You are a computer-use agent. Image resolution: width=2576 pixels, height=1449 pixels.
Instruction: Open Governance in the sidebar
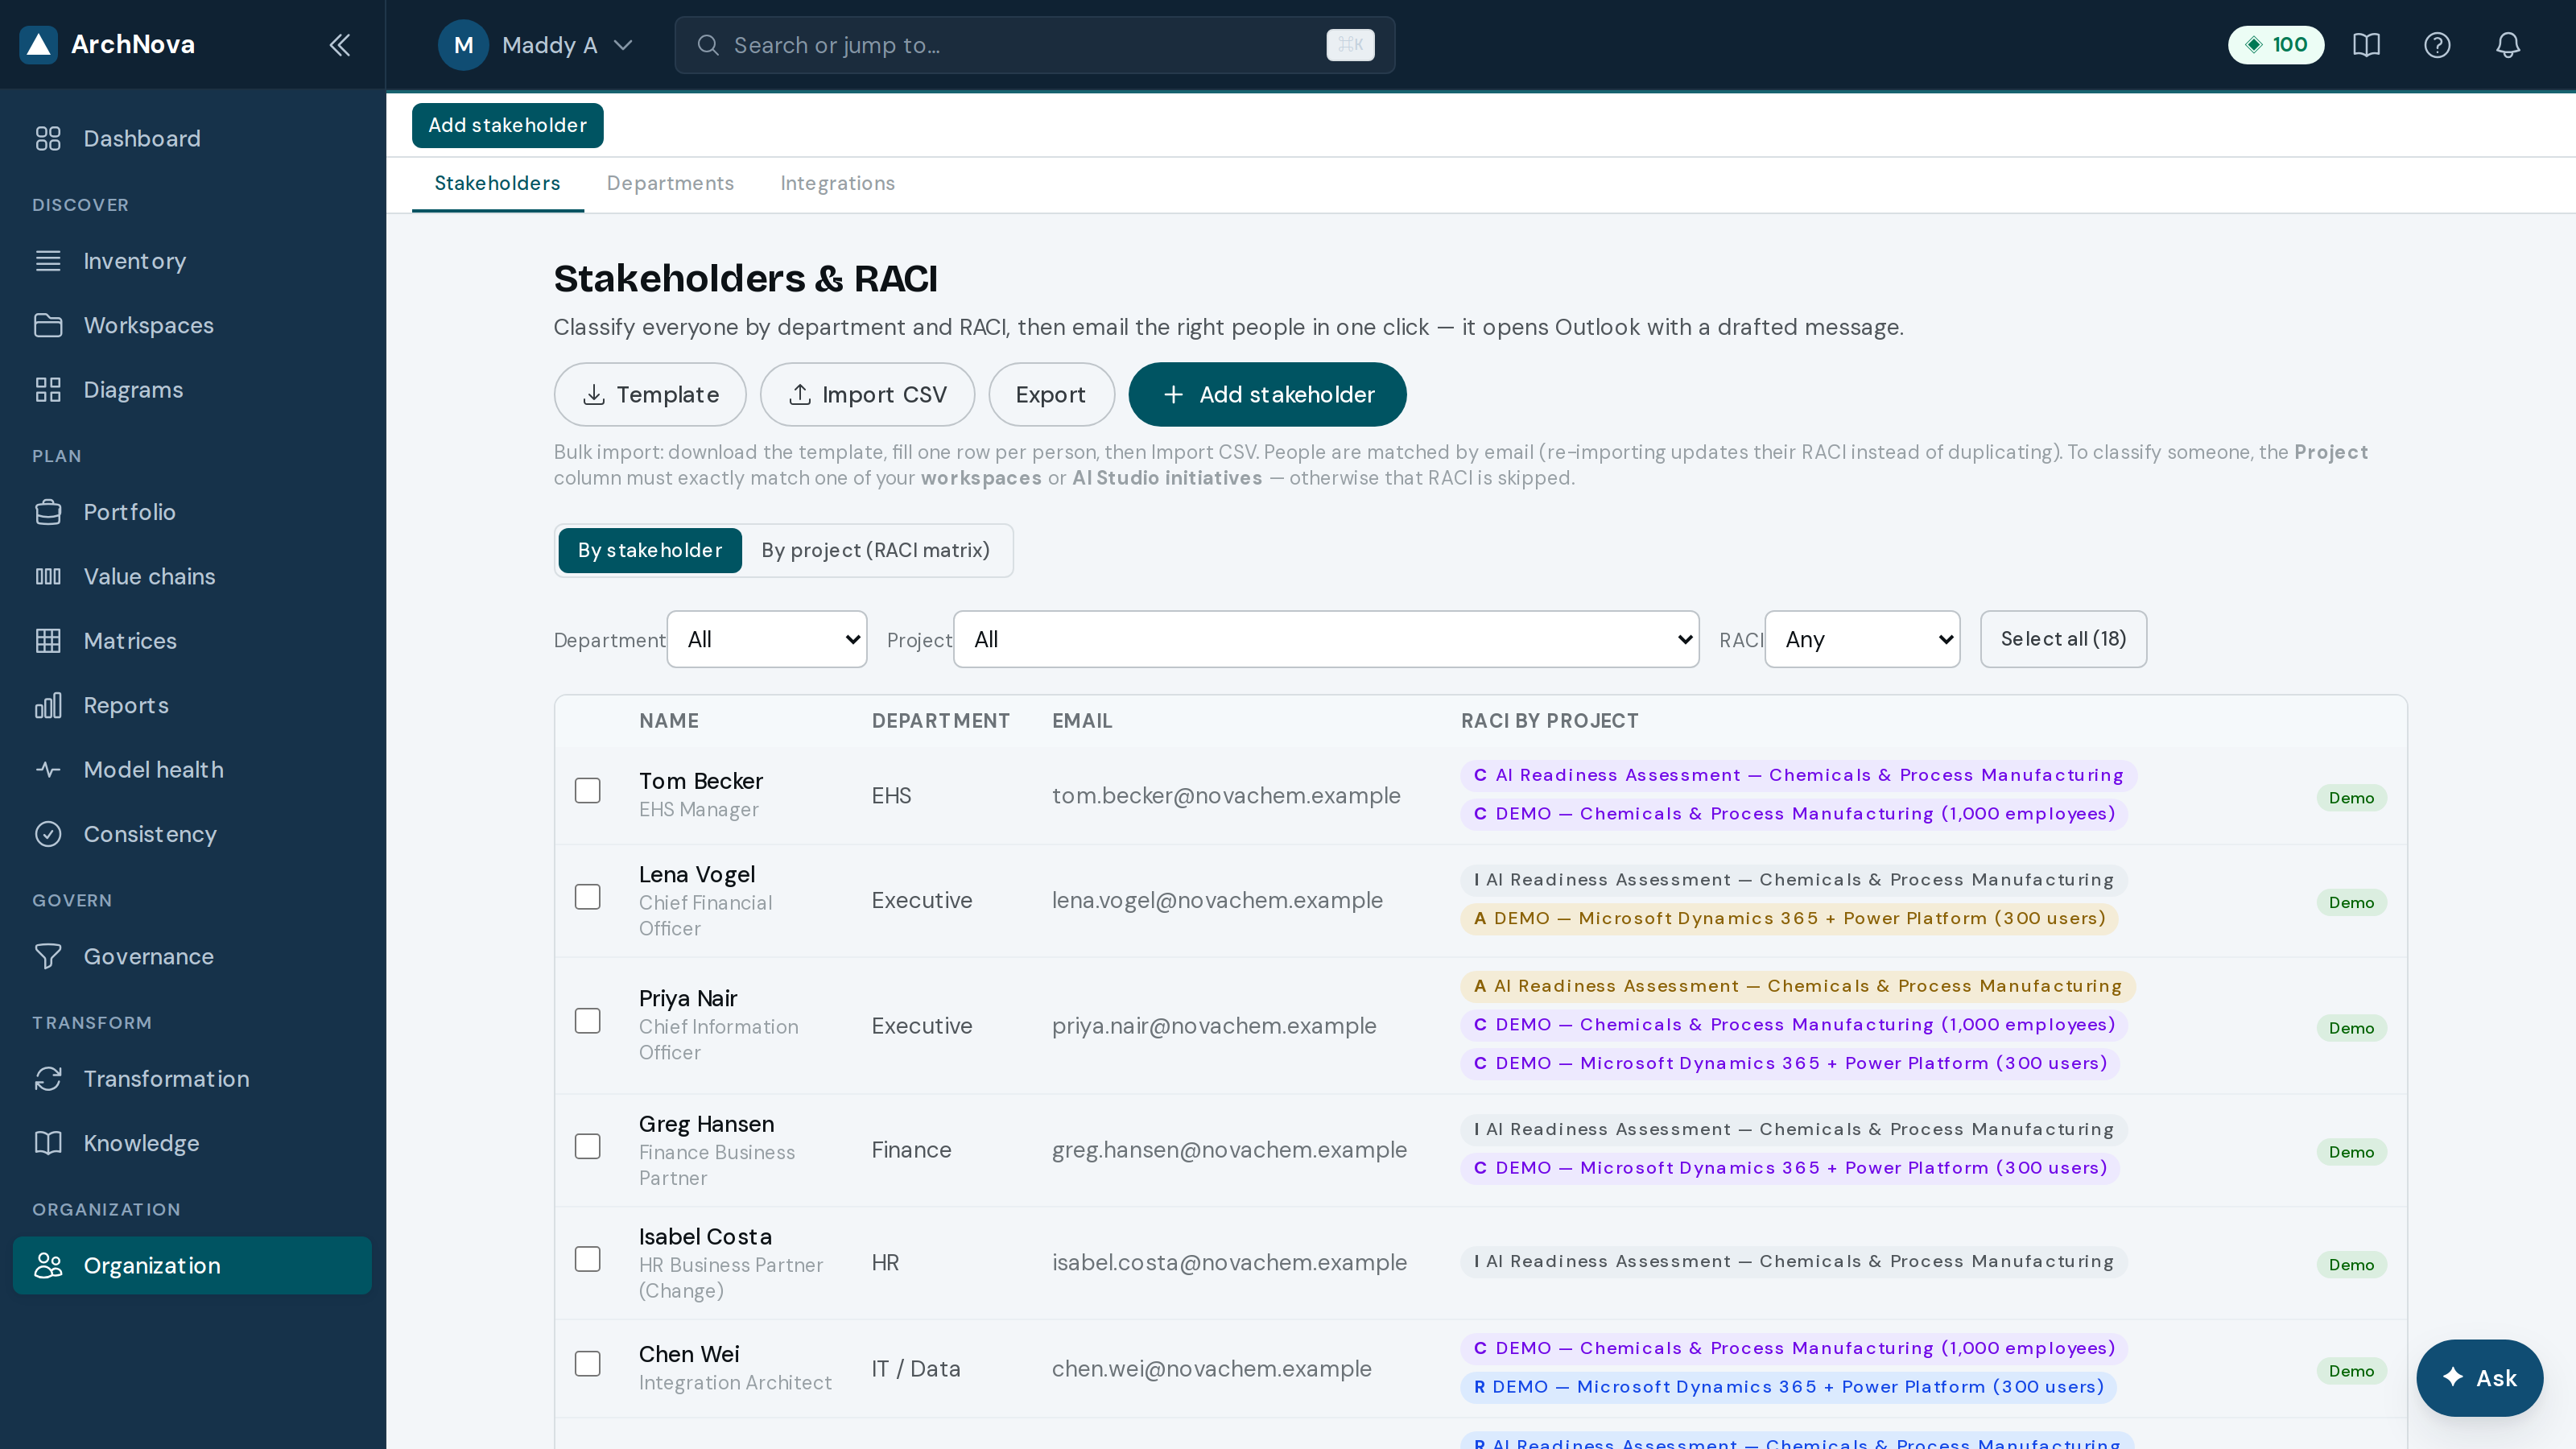192,956
